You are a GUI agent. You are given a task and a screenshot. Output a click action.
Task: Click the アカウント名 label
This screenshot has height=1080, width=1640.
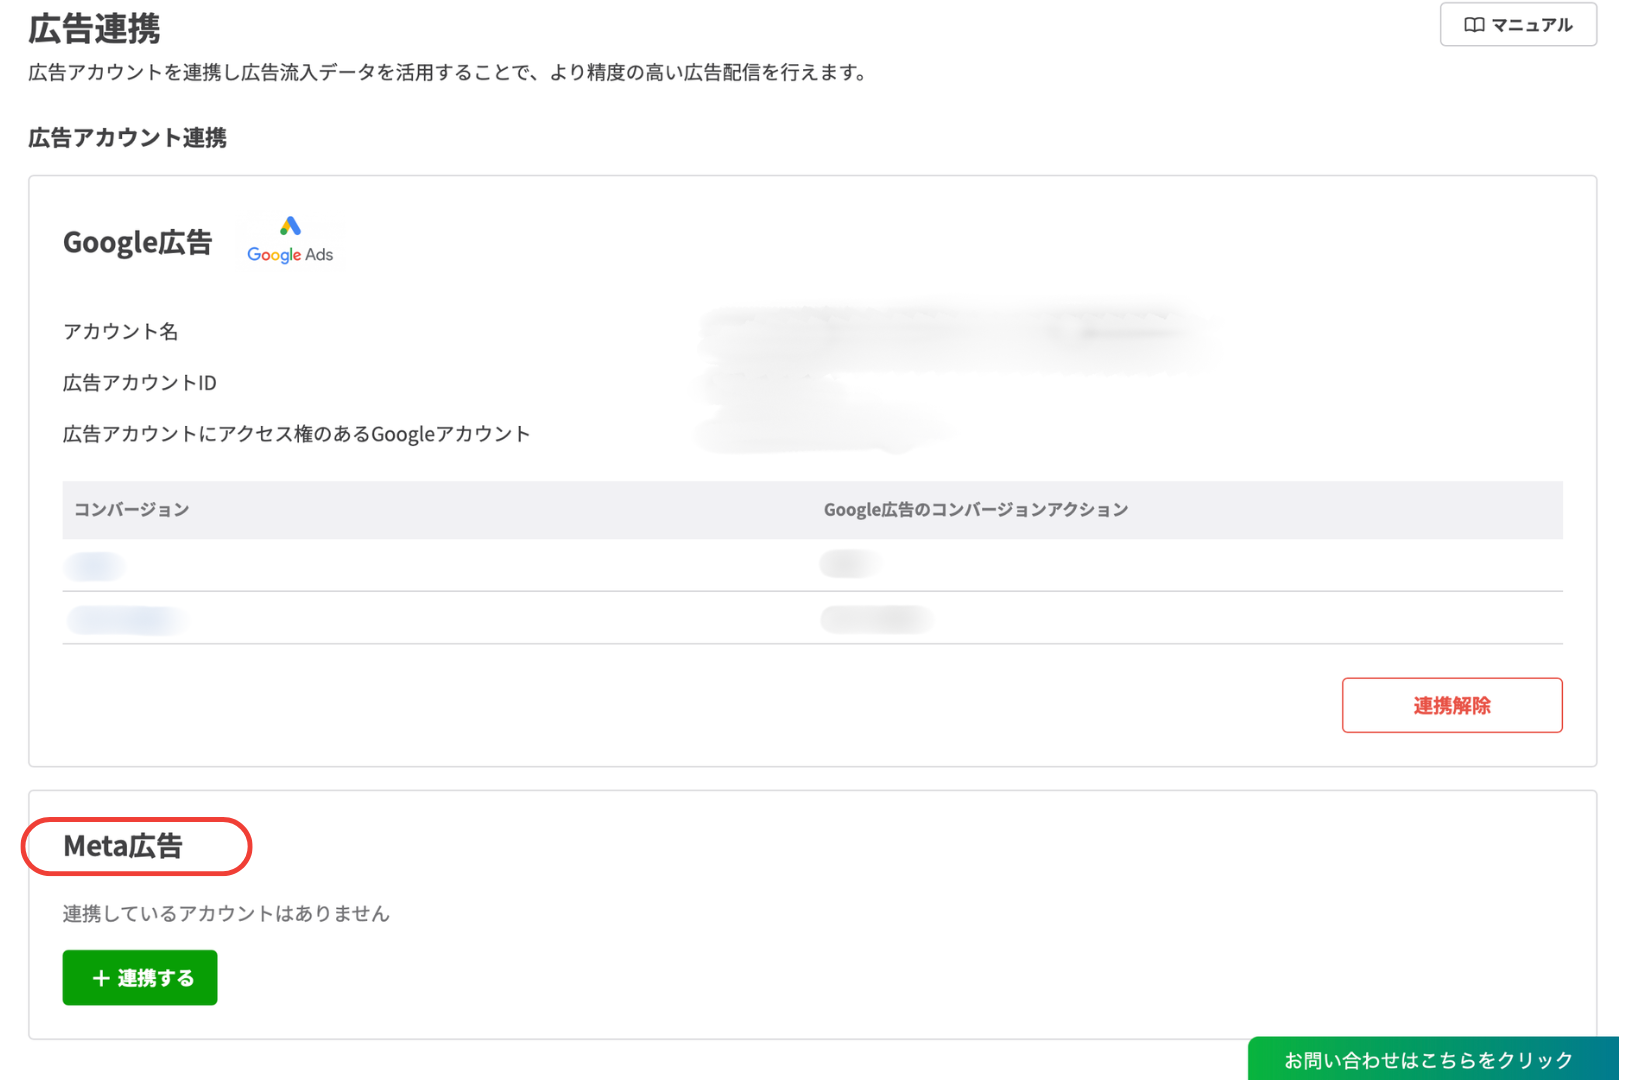(x=120, y=332)
